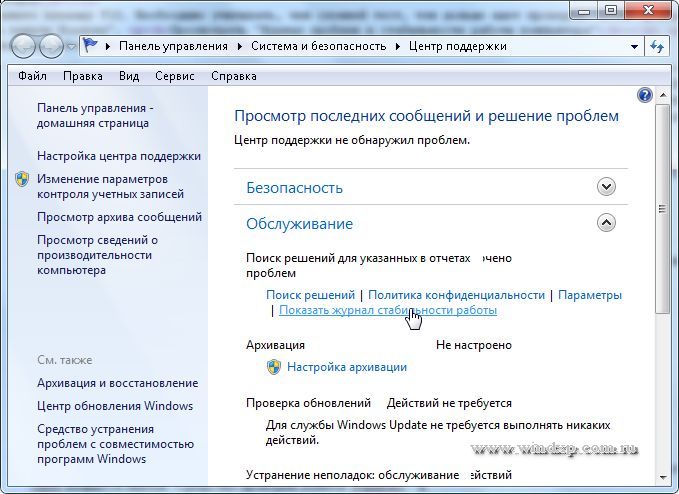The width and height of the screenshot is (679, 494).
Task: Open the recent pages dropdown arrow
Action: (x=71, y=46)
